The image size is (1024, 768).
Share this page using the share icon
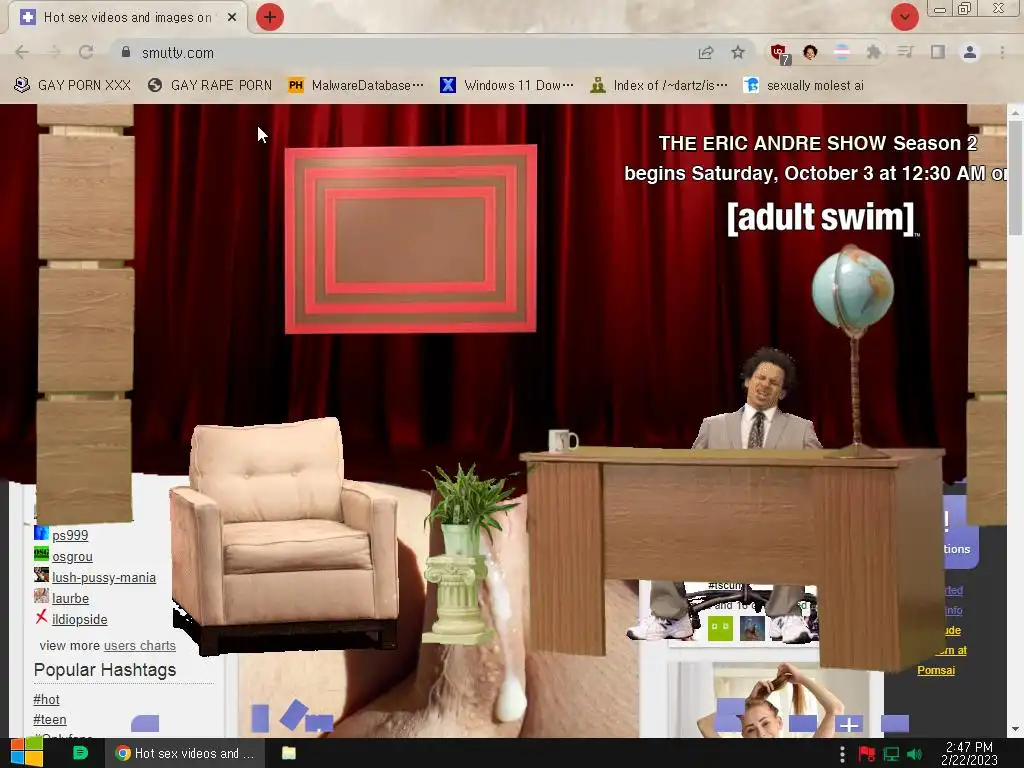[705, 52]
